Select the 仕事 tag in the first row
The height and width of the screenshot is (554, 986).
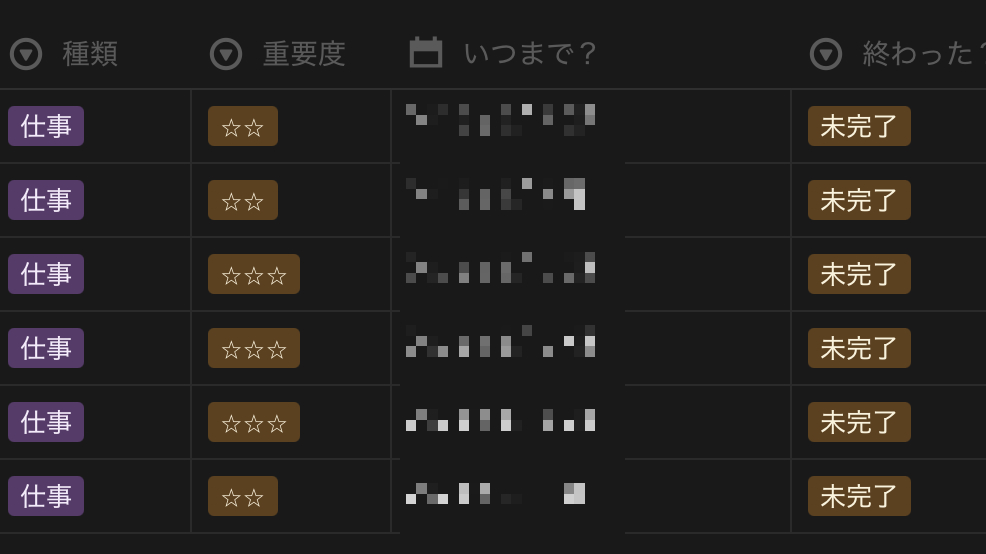click(x=46, y=126)
